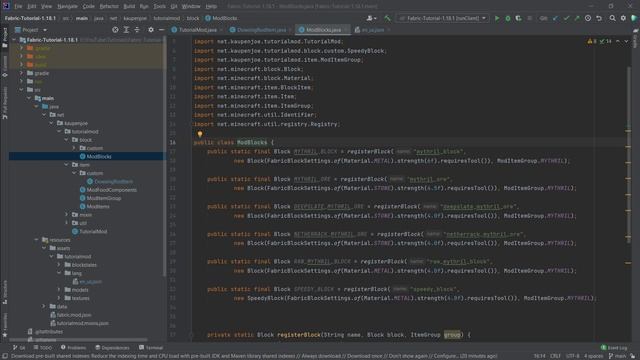This screenshot has height=360, width=640.
Task: Update project from Git (blue arrow)
Action: pos(555,18)
